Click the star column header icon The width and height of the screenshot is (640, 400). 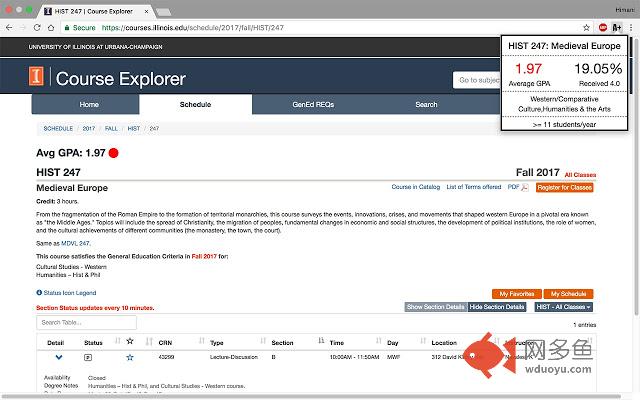click(130, 341)
